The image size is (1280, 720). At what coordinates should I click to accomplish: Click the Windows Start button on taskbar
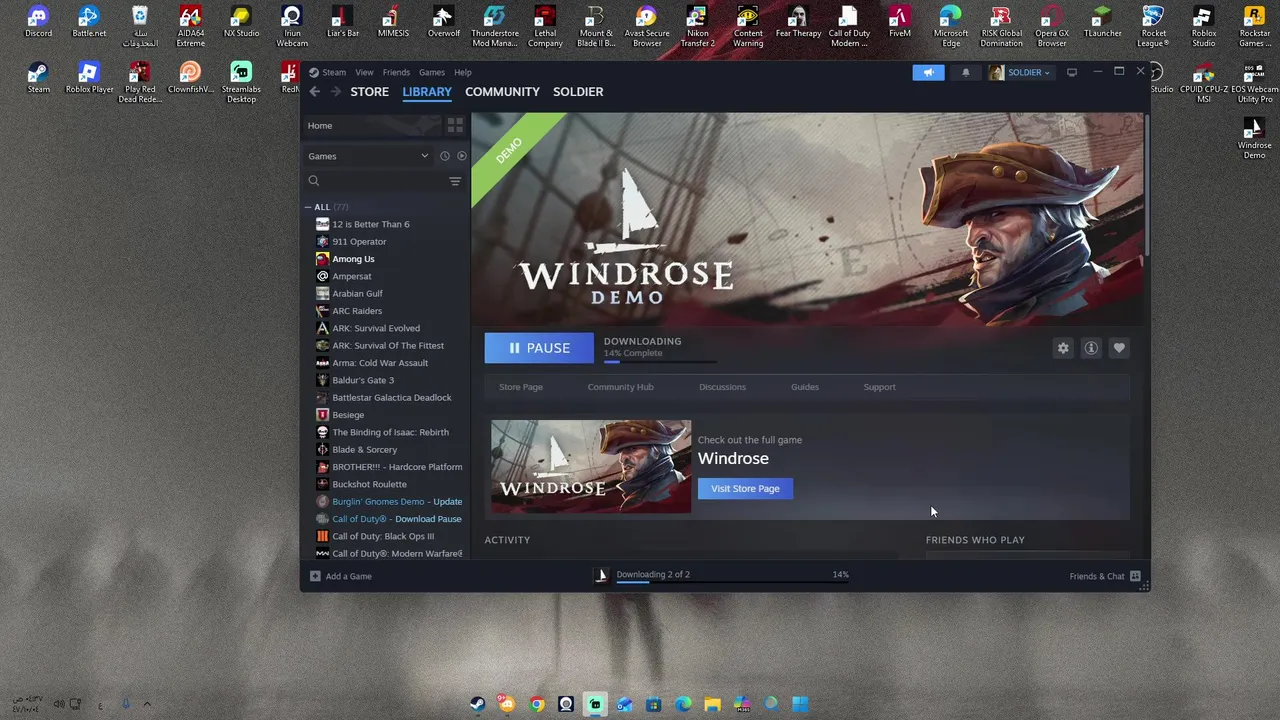(x=800, y=704)
